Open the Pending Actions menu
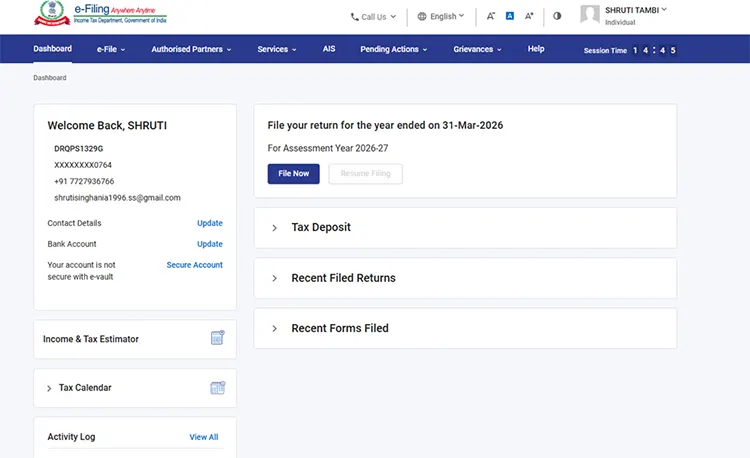Viewport: 750px width, 458px height. tap(394, 49)
